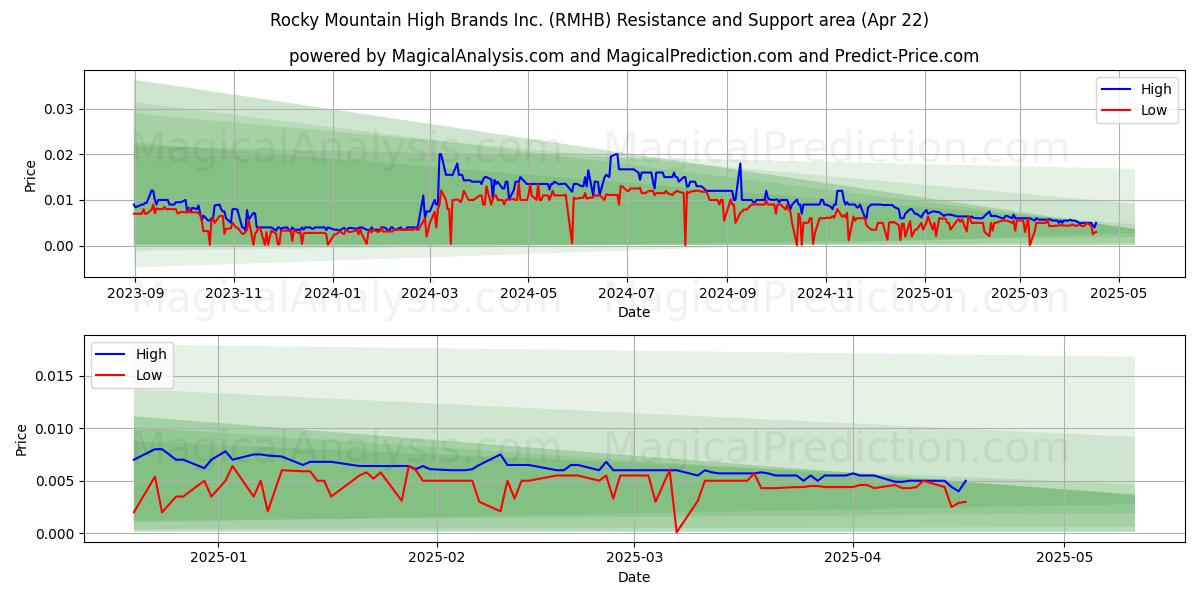Viewport: 1200px width, 600px height.
Task: Click the '0.000' tick on bottom chart
Action: point(57,534)
